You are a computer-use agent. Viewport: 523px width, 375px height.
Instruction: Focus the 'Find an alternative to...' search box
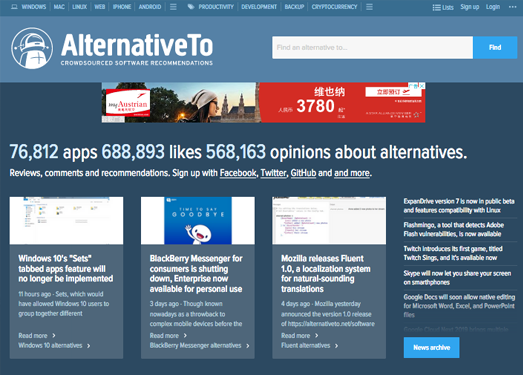(372, 47)
